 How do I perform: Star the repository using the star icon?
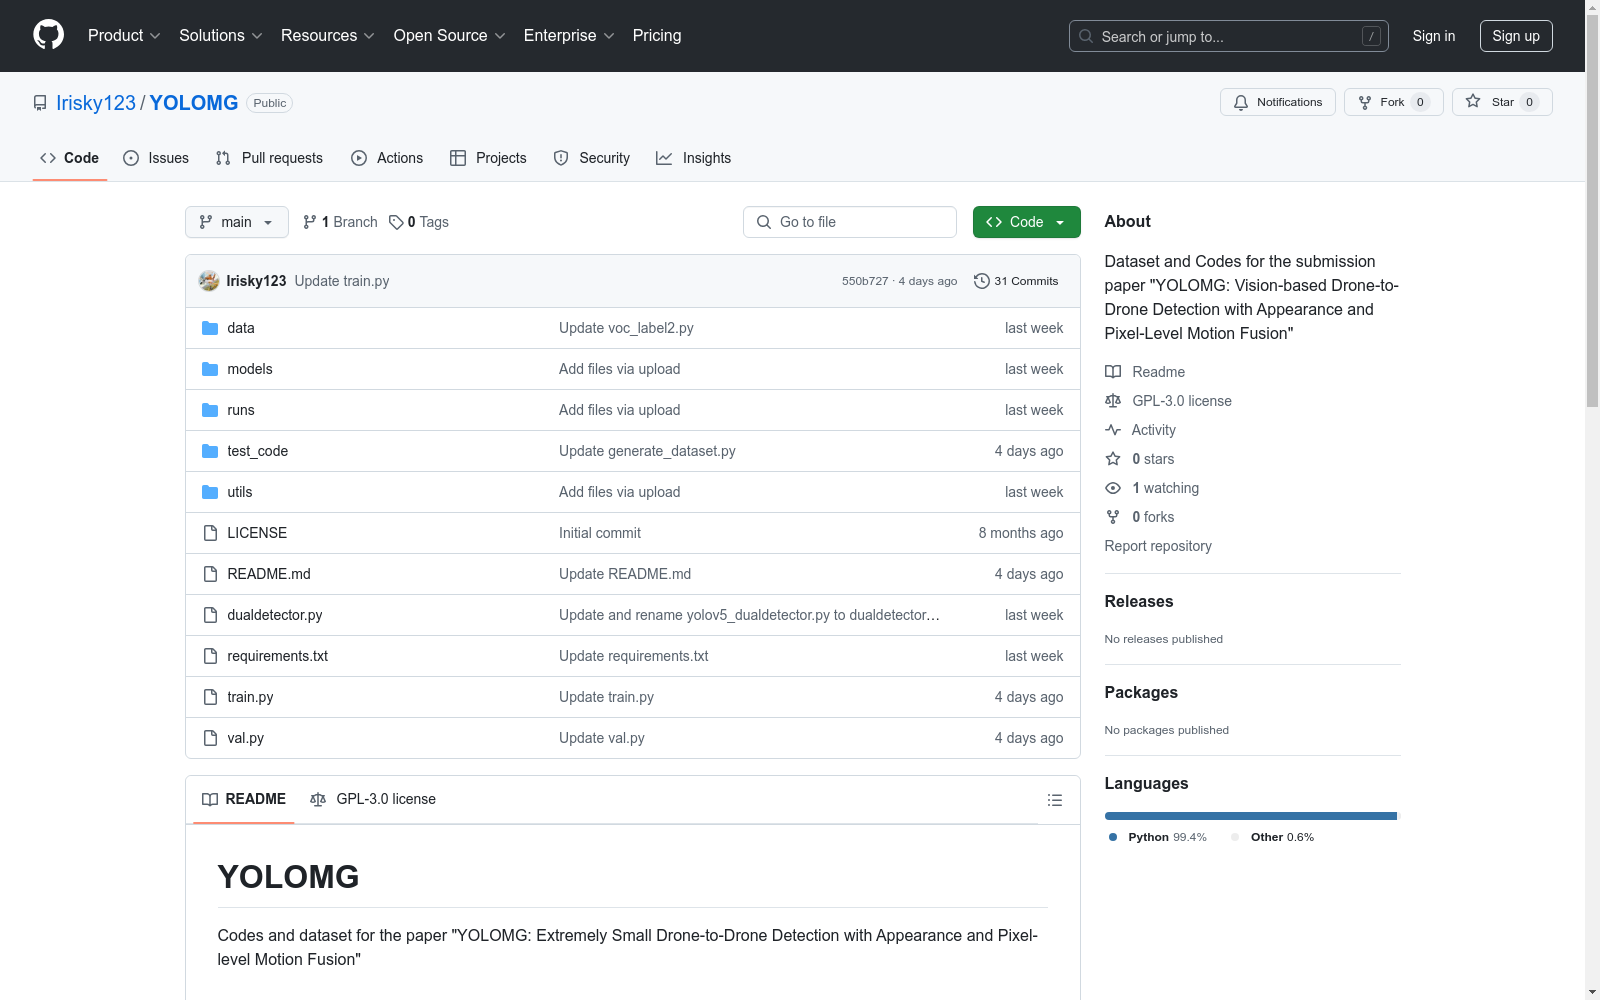pyautogui.click(x=1473, y=102)
